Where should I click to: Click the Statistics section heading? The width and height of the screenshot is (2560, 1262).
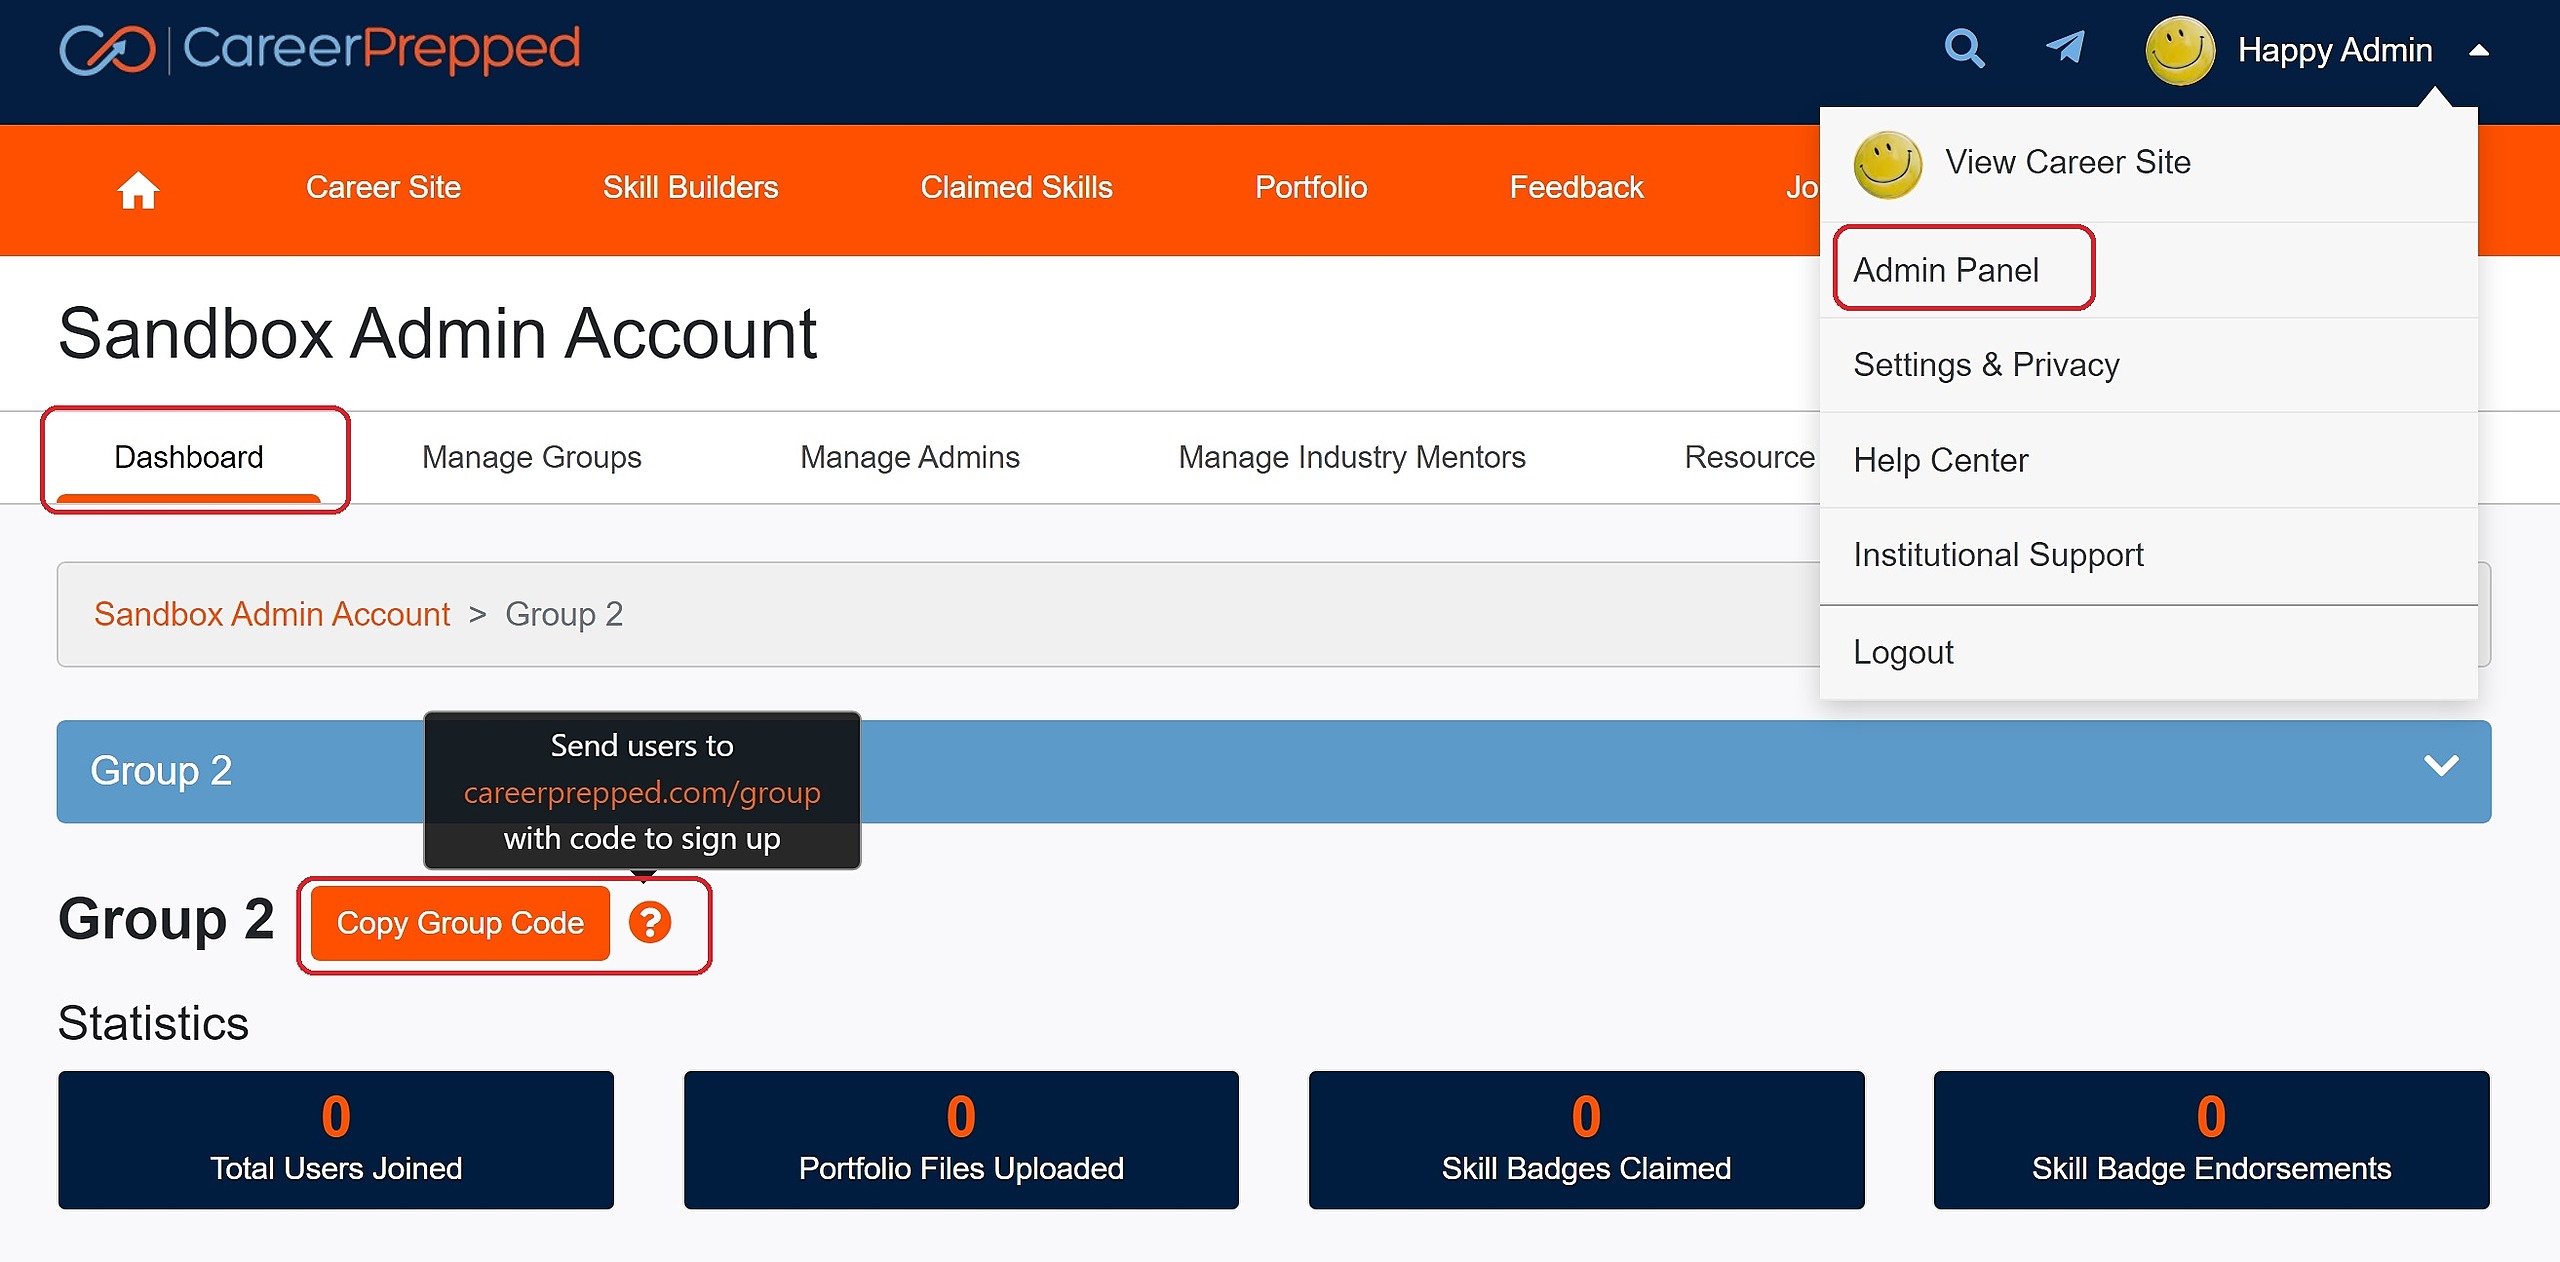point(153,1023)
